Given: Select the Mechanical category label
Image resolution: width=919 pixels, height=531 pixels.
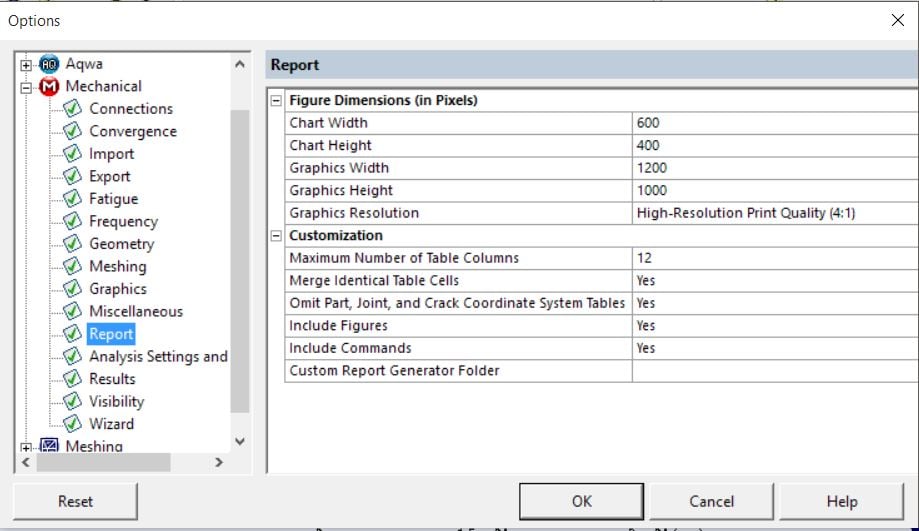Looking at the screenshot, I should point(104,87).
